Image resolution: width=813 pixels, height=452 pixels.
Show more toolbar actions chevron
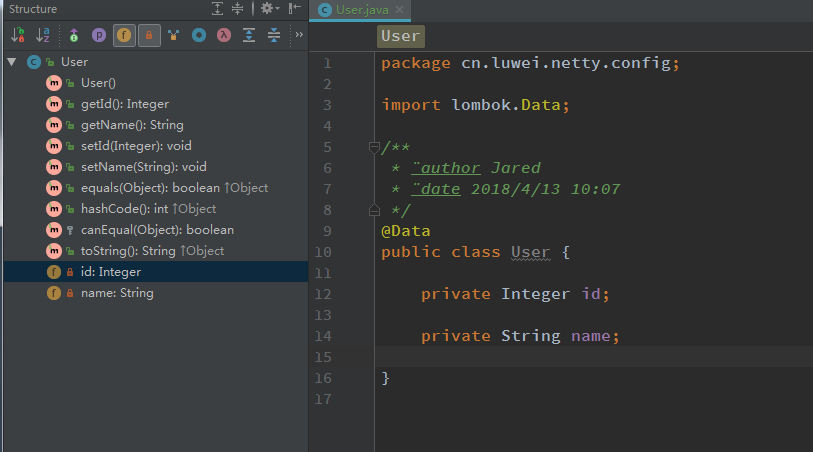[298, 35]
